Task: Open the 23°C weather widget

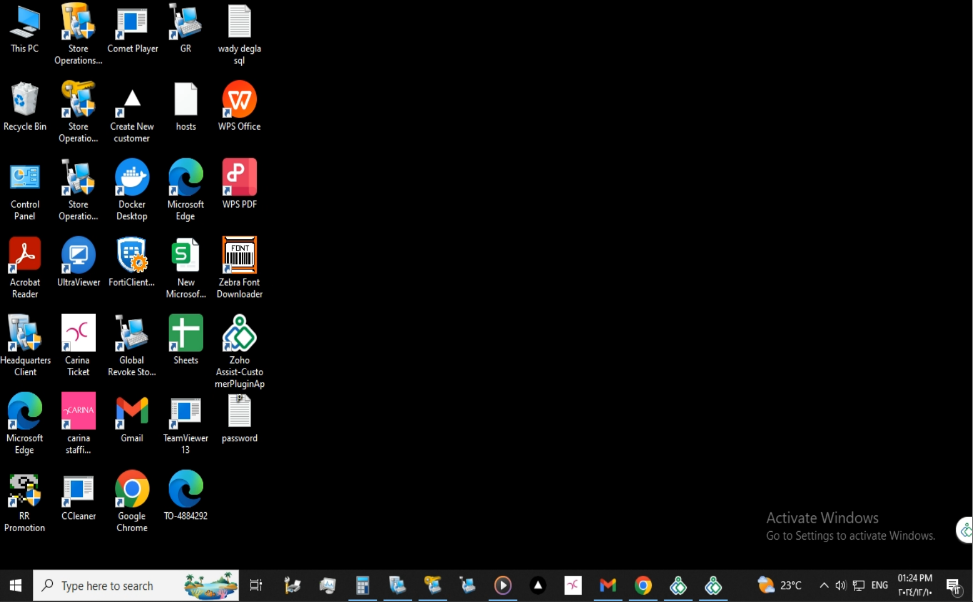Action: click(780, 585)
